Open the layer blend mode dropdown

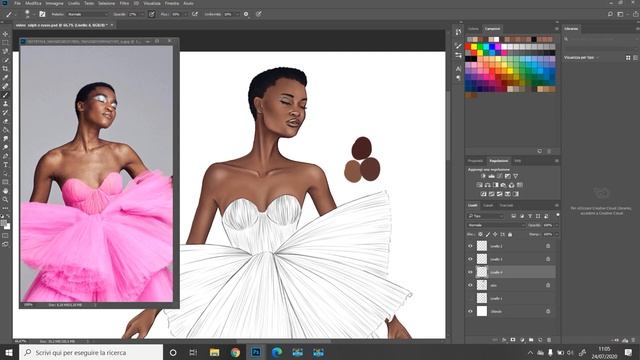[496, 225]
